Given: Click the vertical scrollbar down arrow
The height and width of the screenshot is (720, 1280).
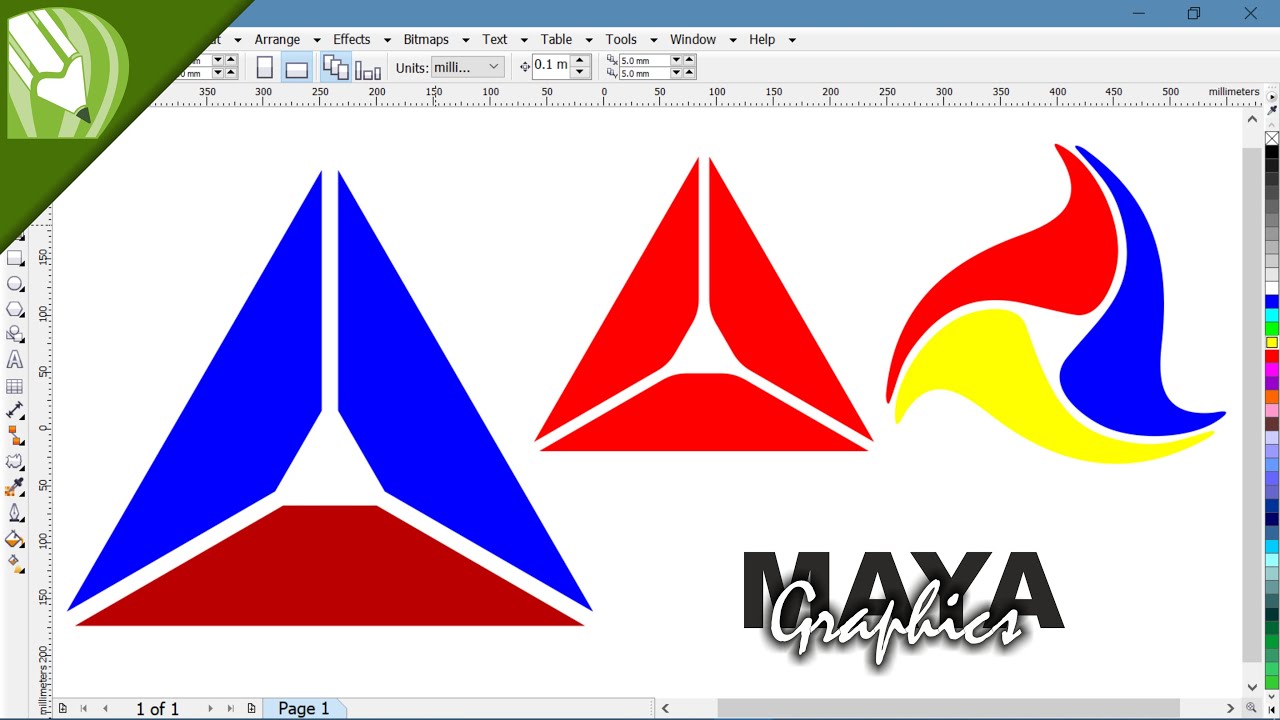Looking at the screenshot, I should tap(1253, 687).
